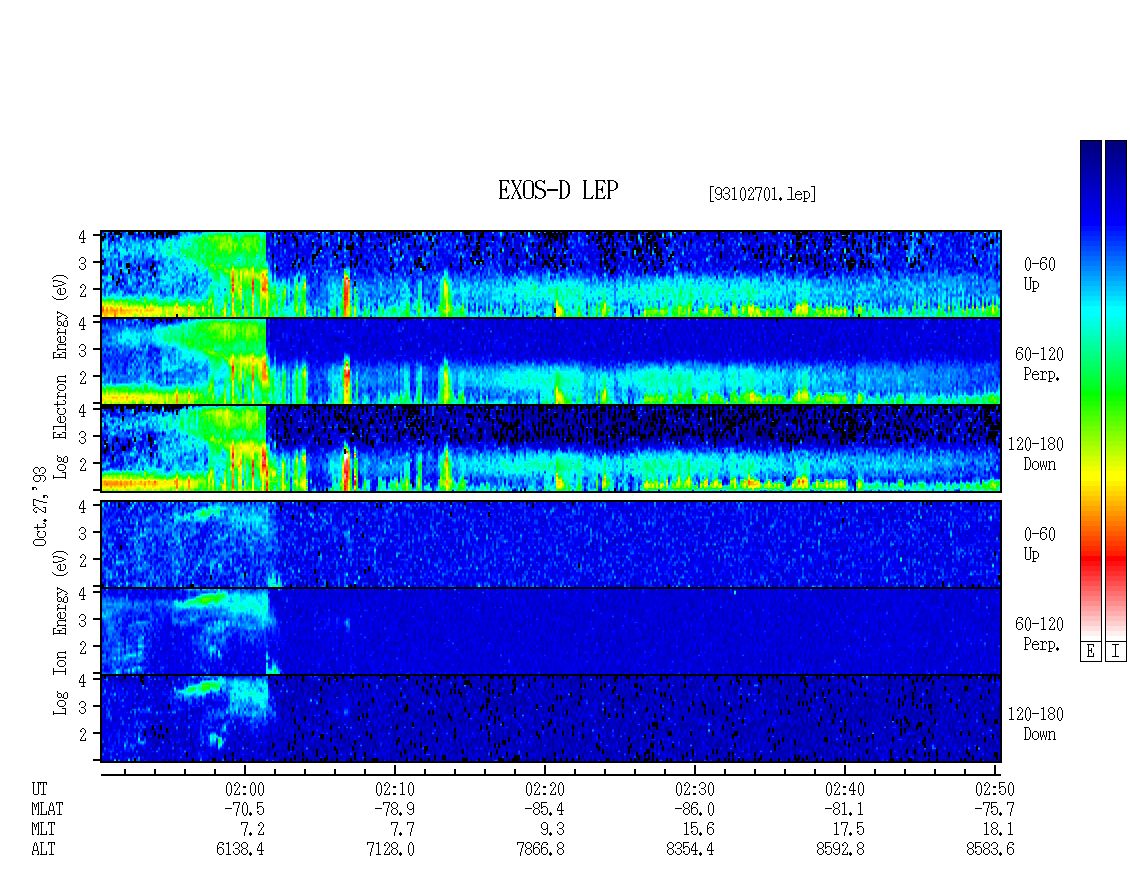Click the MLAT row label
Screen dimensions: 1130x875
[x=48, y=809]
